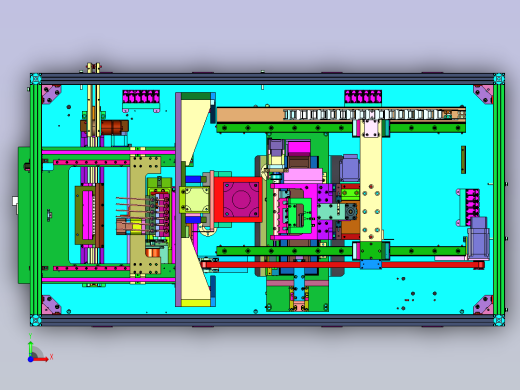This screenshot has width=520, height=390.
Task: Select the orange-brown coil cylinder at upper left
Action: (112, 128)
